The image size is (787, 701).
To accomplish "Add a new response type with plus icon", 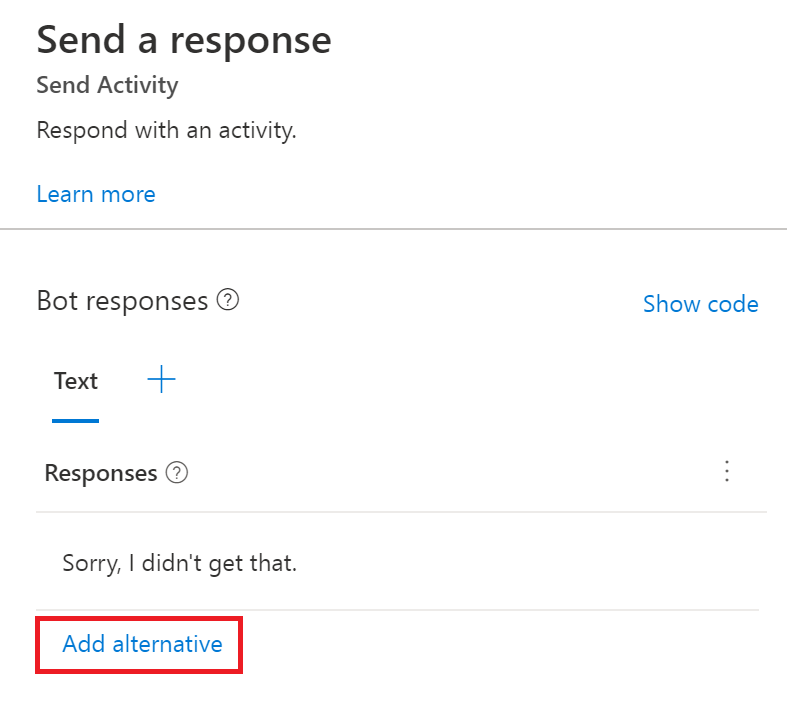I will point(161,379).
